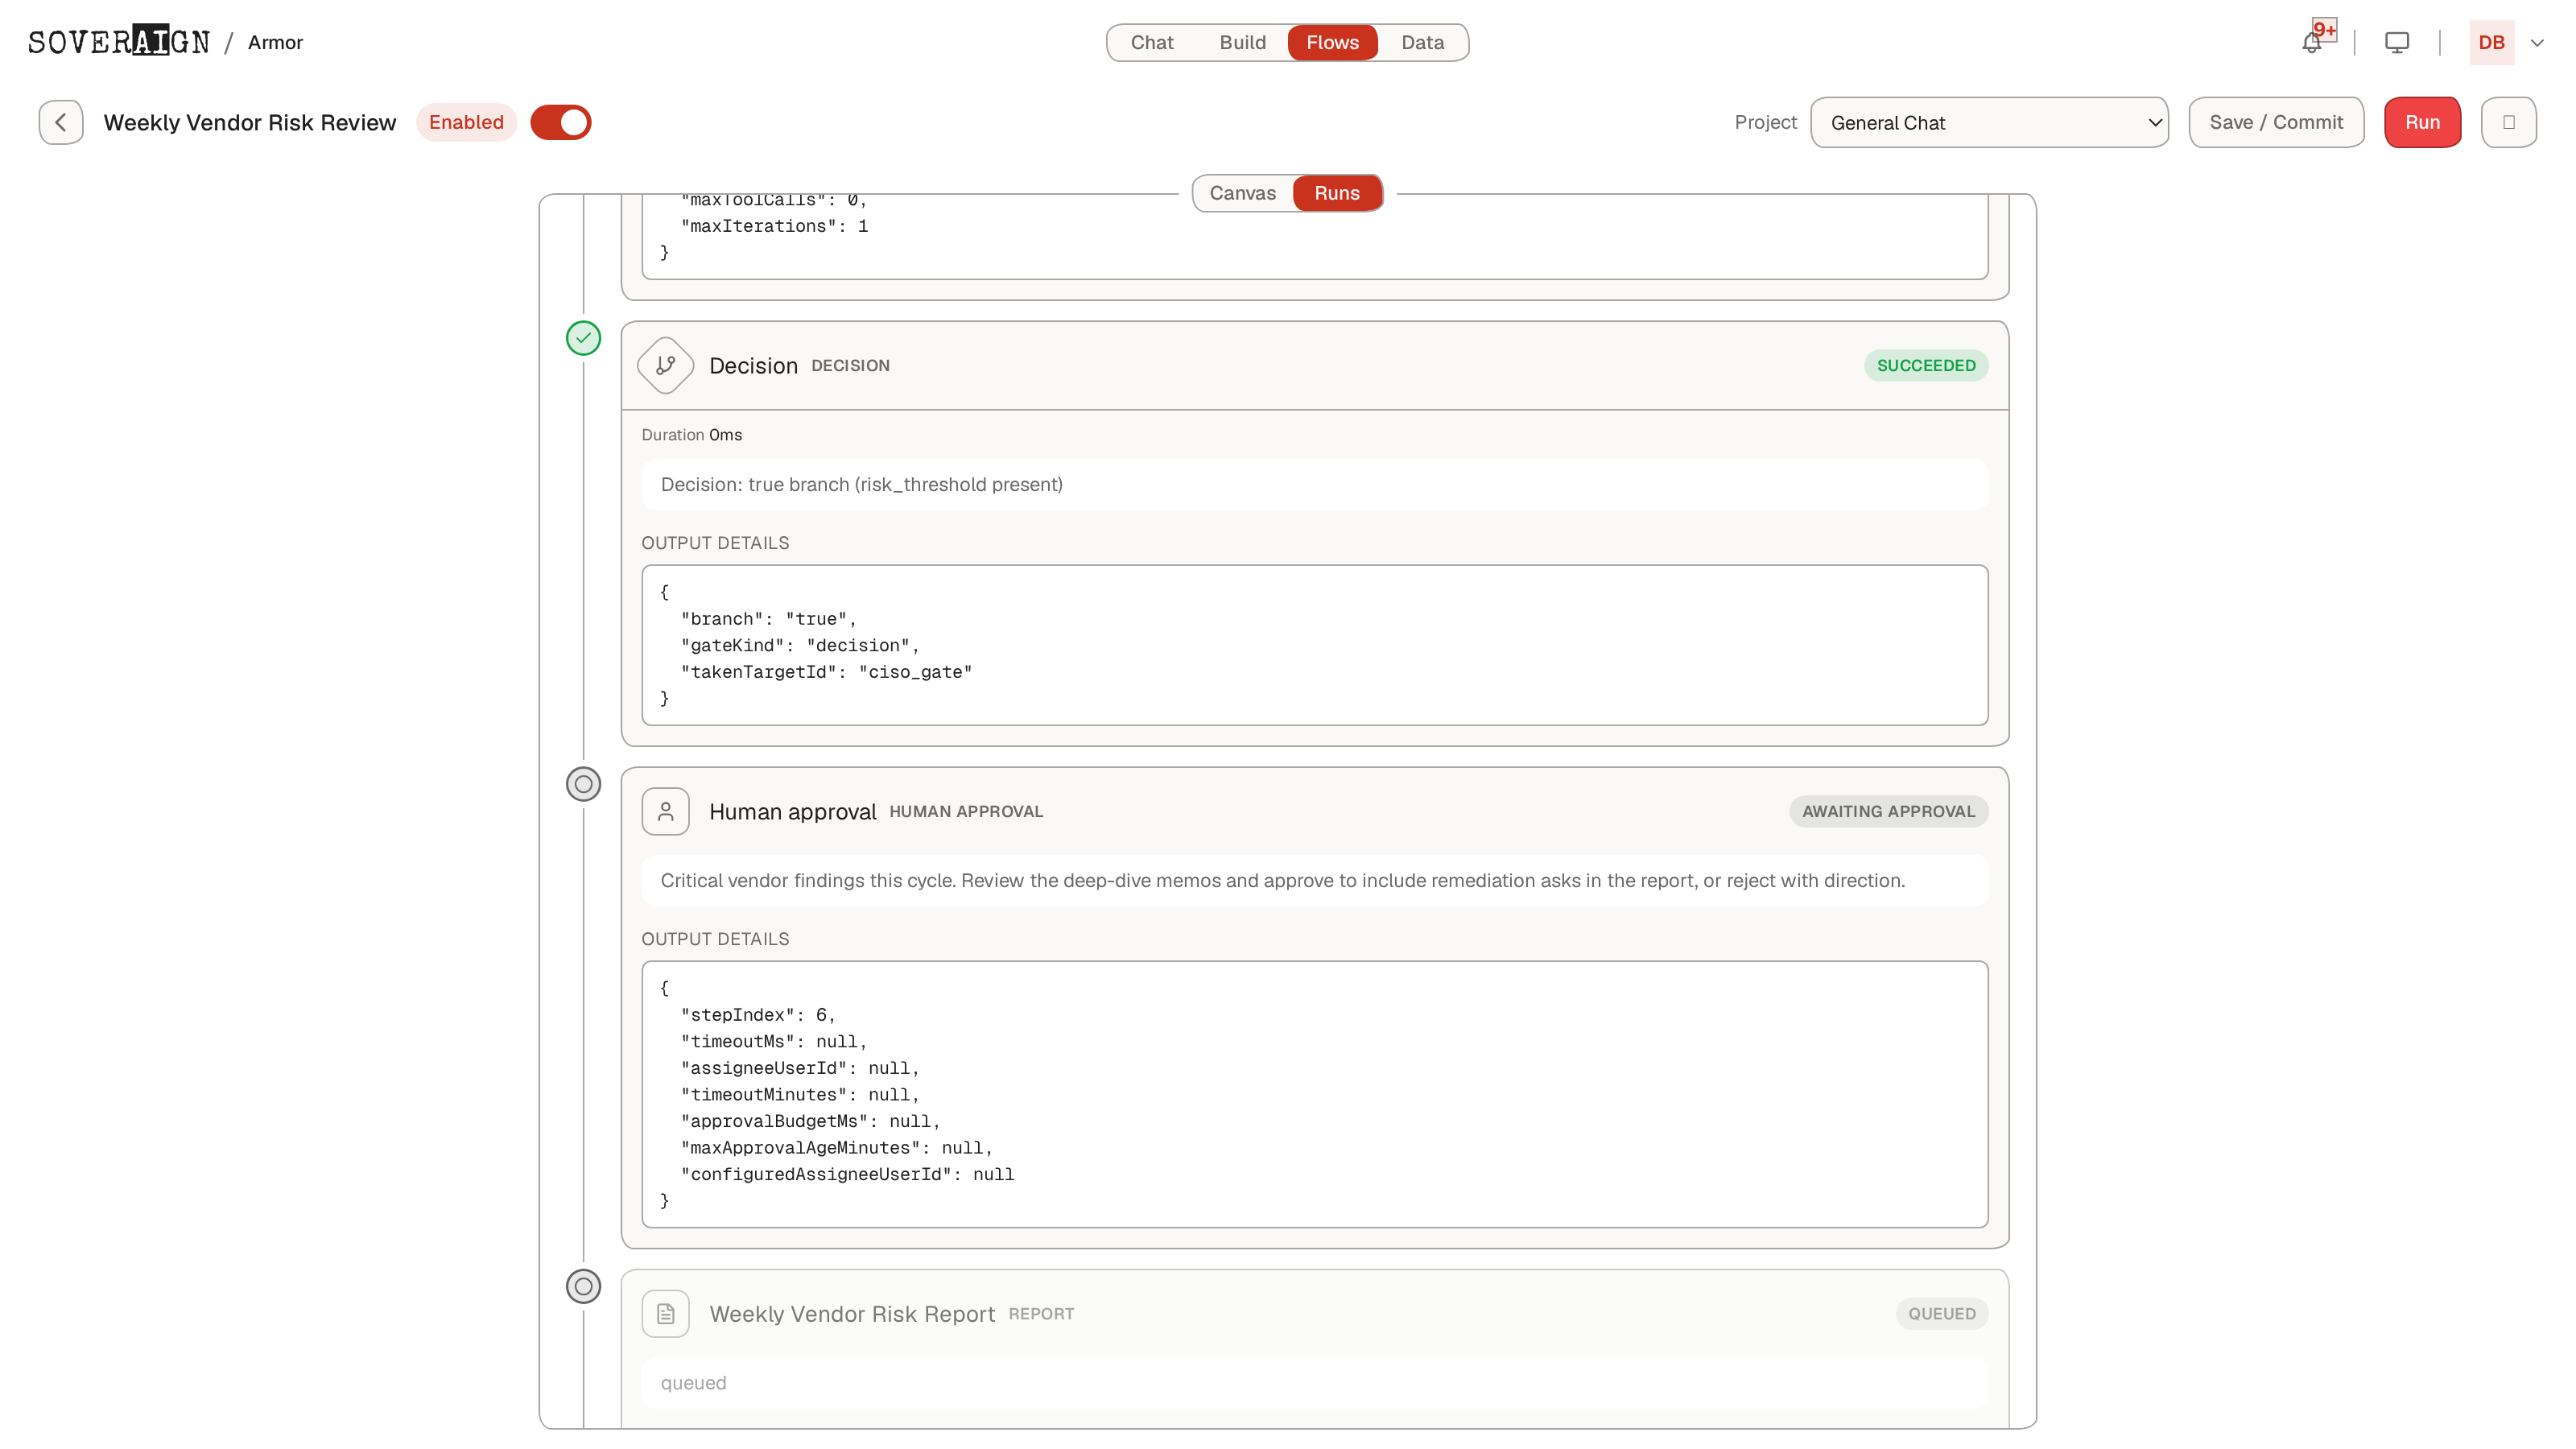Click the Human approval step title
The width and height of the screenshot is (2576, 1449).
coord(792,812)
